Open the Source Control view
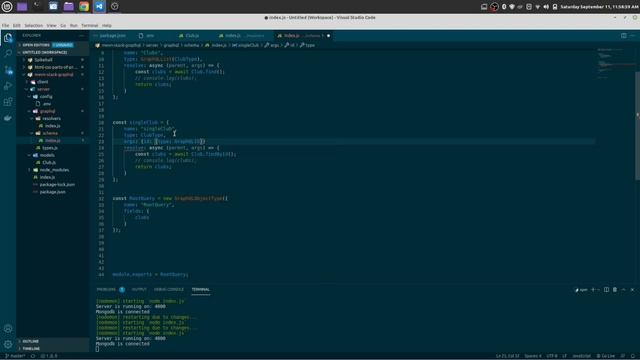The image size is (640, 360). coord(8,70)
